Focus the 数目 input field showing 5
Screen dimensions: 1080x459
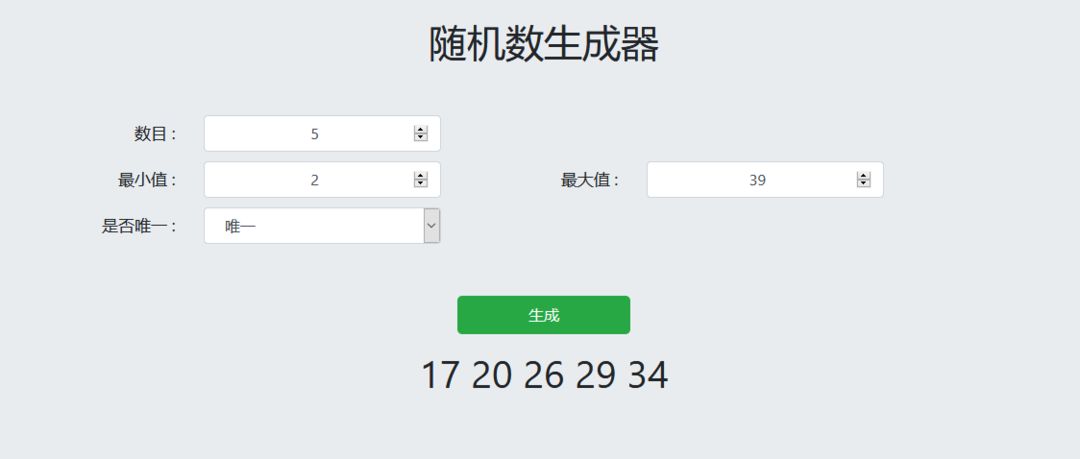322,134
